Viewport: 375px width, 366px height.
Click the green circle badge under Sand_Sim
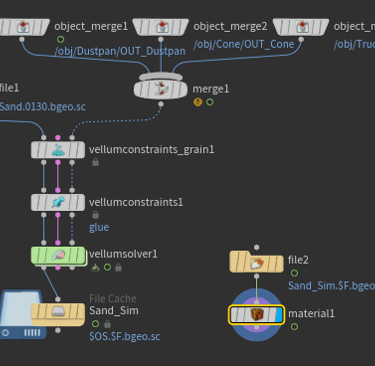[95, 324]
